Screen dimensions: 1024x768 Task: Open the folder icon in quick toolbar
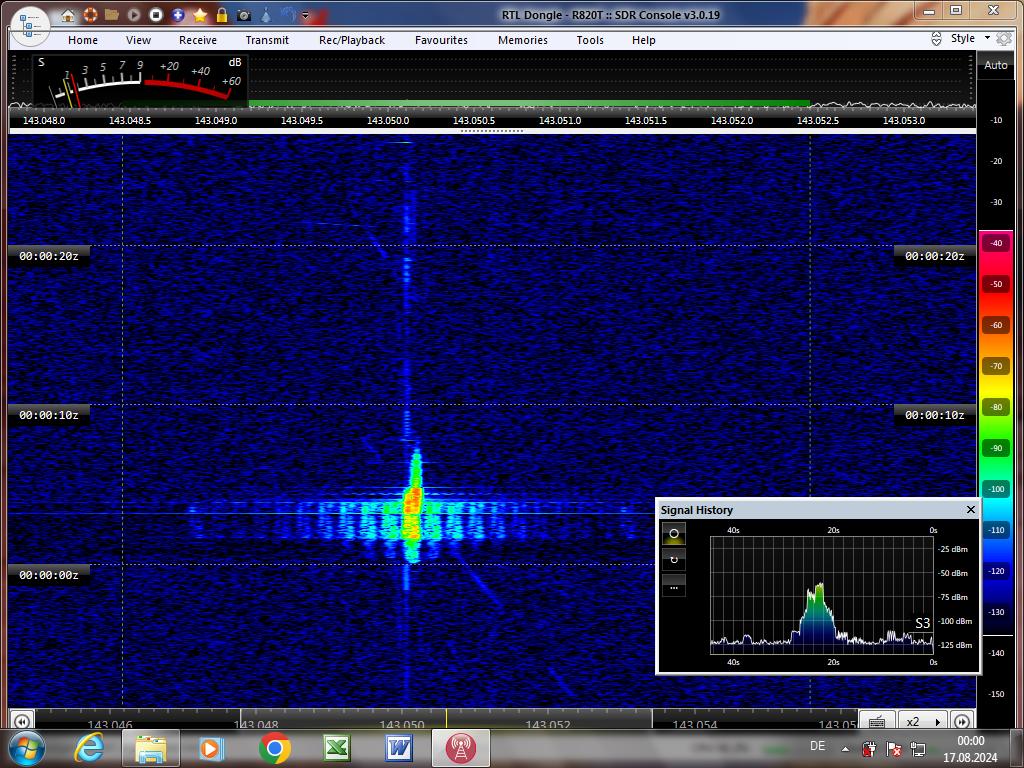[112, 15]
